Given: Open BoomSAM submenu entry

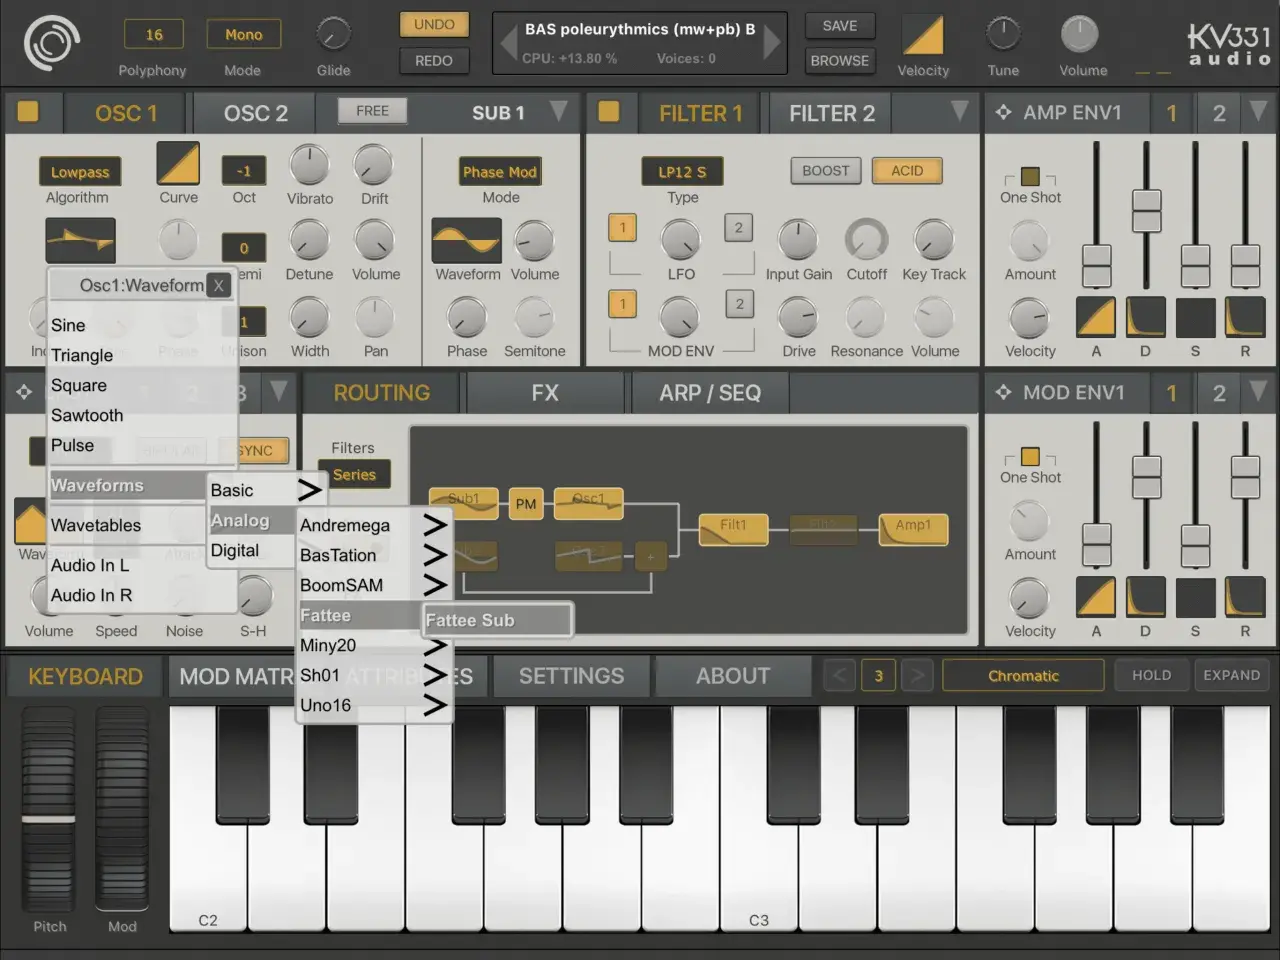Looking at the screenshot, I should [372, 585].
